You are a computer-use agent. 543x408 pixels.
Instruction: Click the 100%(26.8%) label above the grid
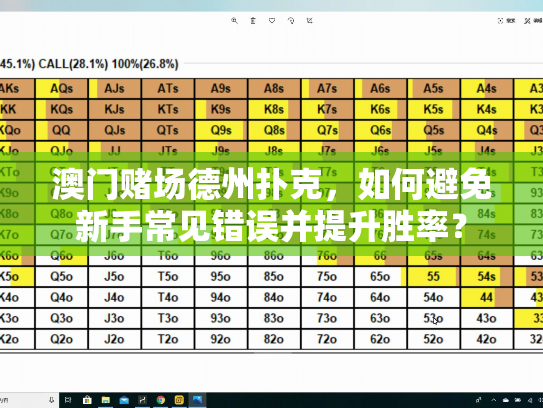pyautogui.click(x=145, y=64)
